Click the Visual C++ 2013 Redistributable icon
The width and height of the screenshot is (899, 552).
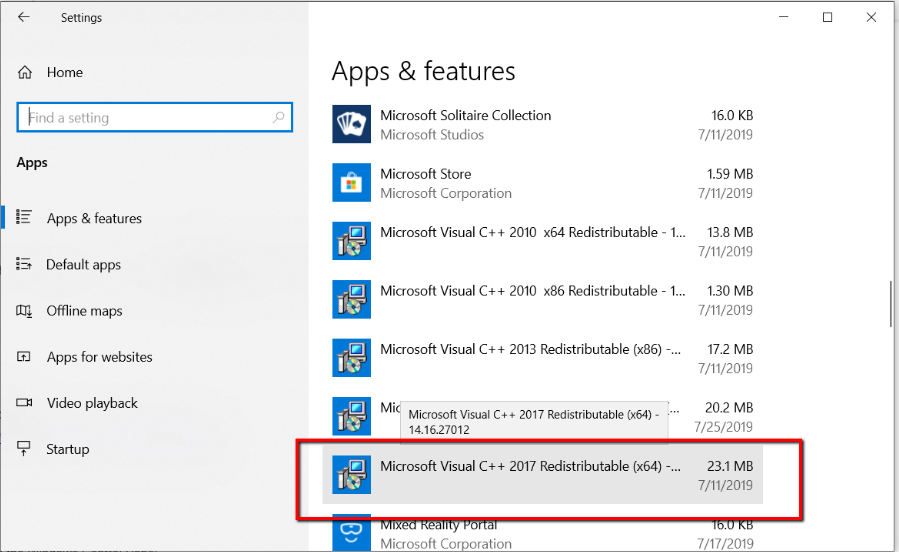tap(351, 359)
